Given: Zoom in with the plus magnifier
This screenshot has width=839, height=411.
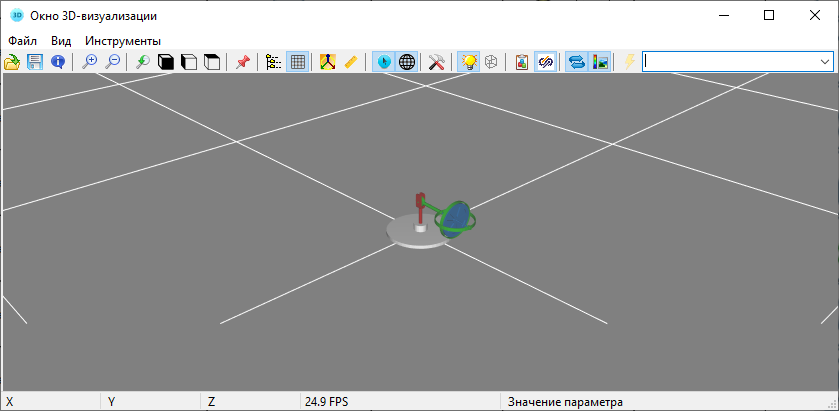Looking at the screenshot, I should [x=90, y=62].
